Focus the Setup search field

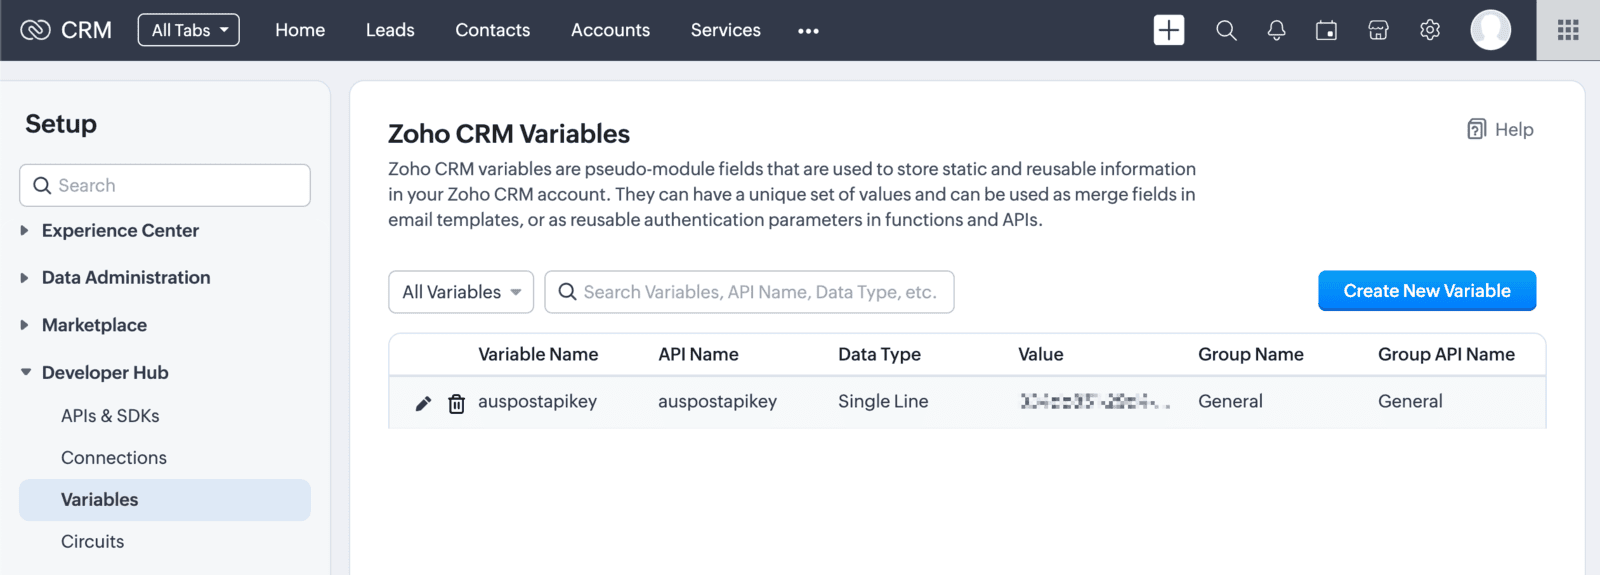[x=165, y=185]
